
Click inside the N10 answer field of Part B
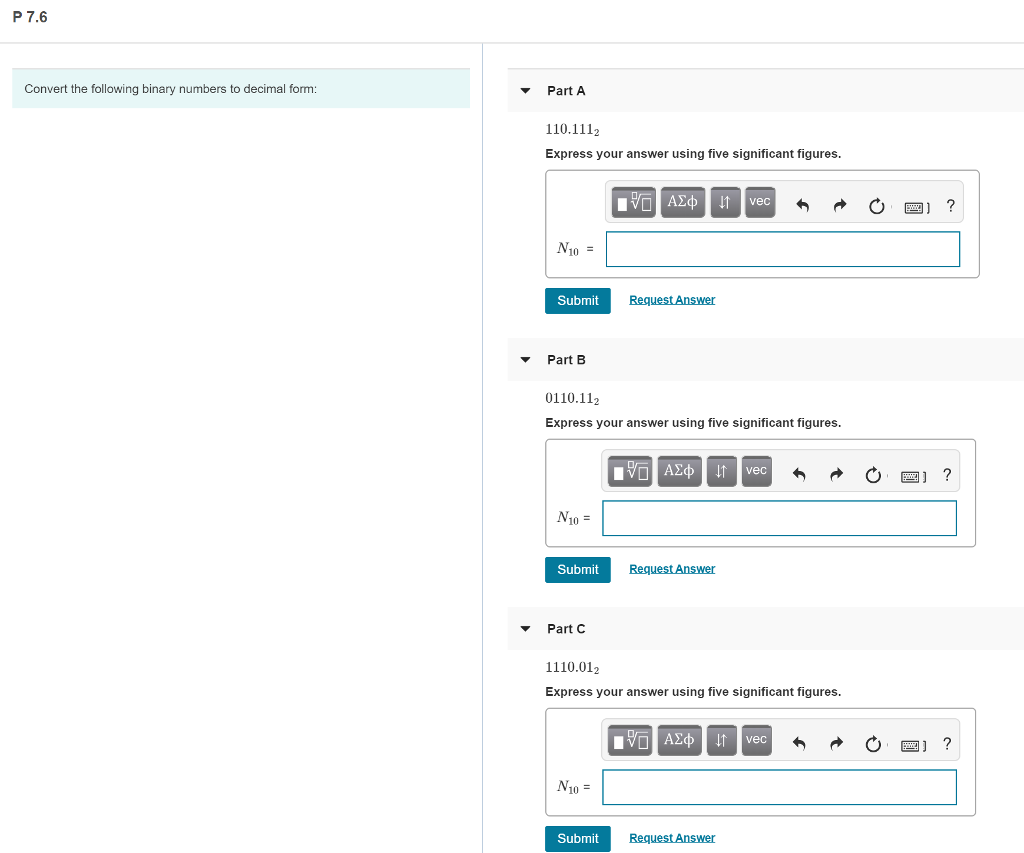pos(779,518)
